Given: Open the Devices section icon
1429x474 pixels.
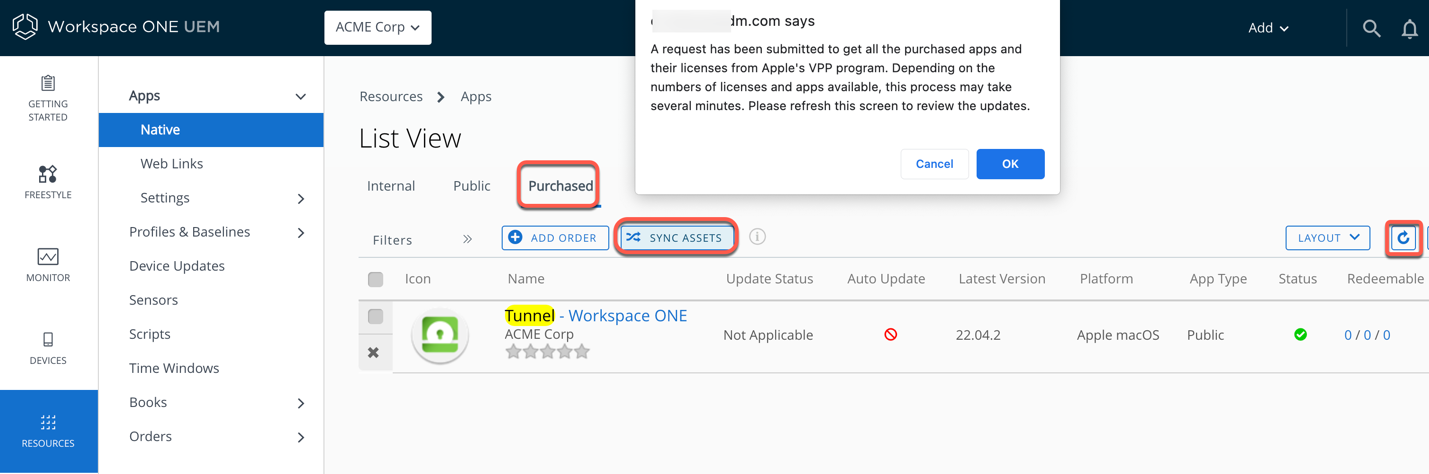Looking at the screenshot, I should [48, 347].
